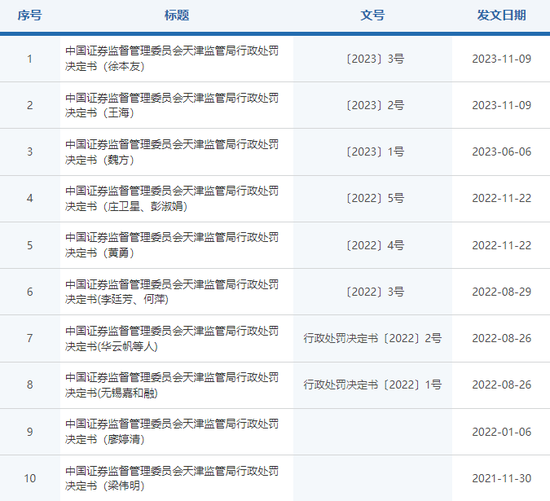Click the date 2023-11-09 in row 1
This screenshot has width=550, height=501.
(502, 59)
